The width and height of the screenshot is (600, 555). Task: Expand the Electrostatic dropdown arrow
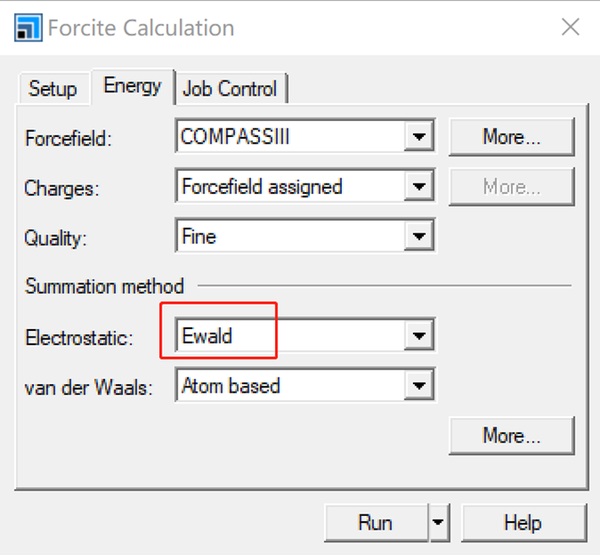point(420,337)
